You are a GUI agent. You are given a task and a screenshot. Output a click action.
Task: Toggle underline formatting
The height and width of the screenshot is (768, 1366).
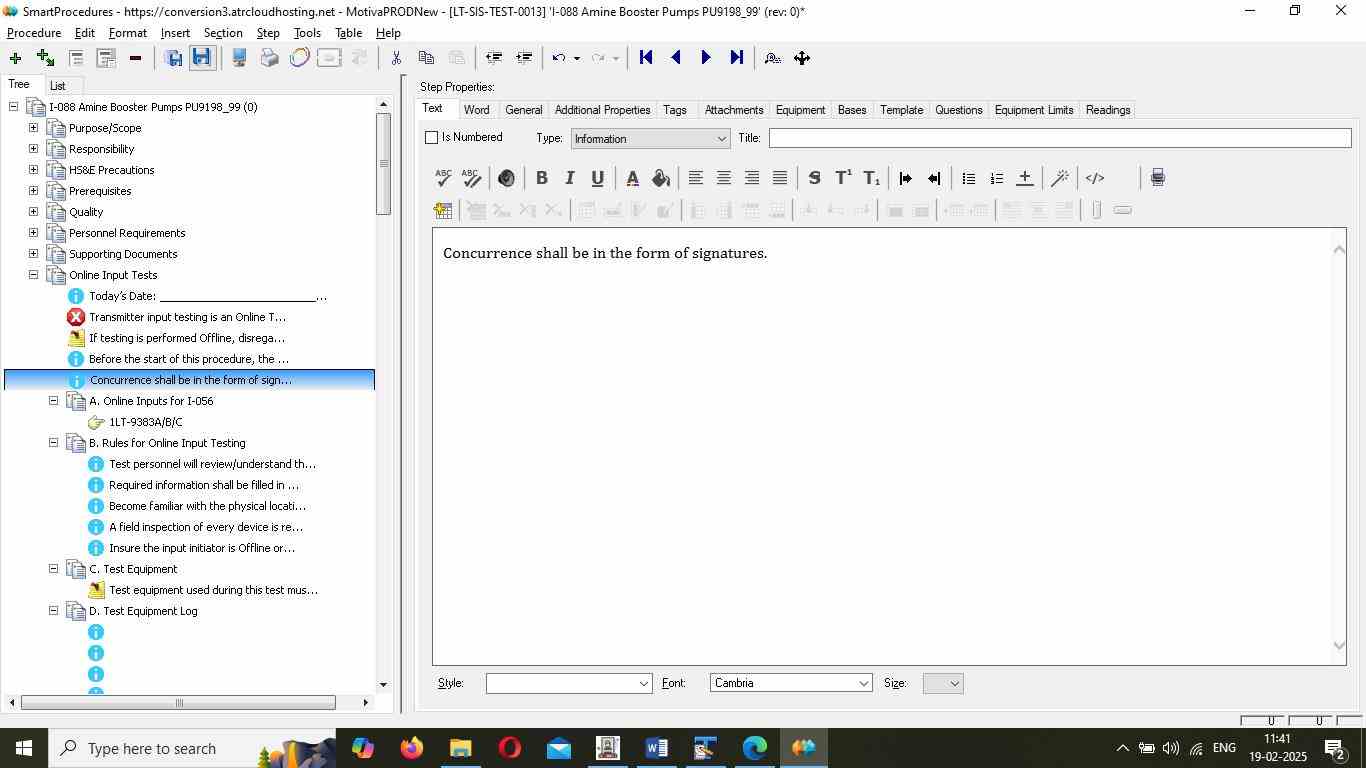pyautogui.click(x=597, y=178)
